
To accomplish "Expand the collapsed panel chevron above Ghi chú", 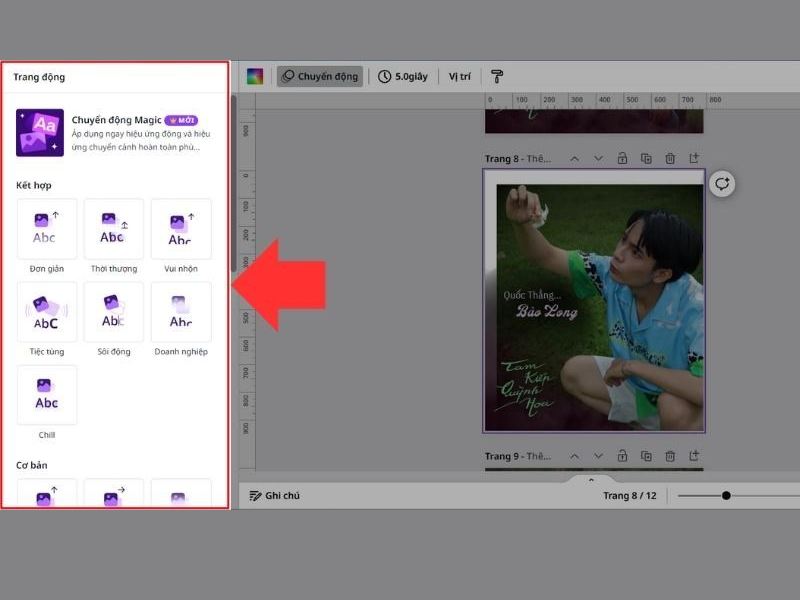I will pos(591,479).
